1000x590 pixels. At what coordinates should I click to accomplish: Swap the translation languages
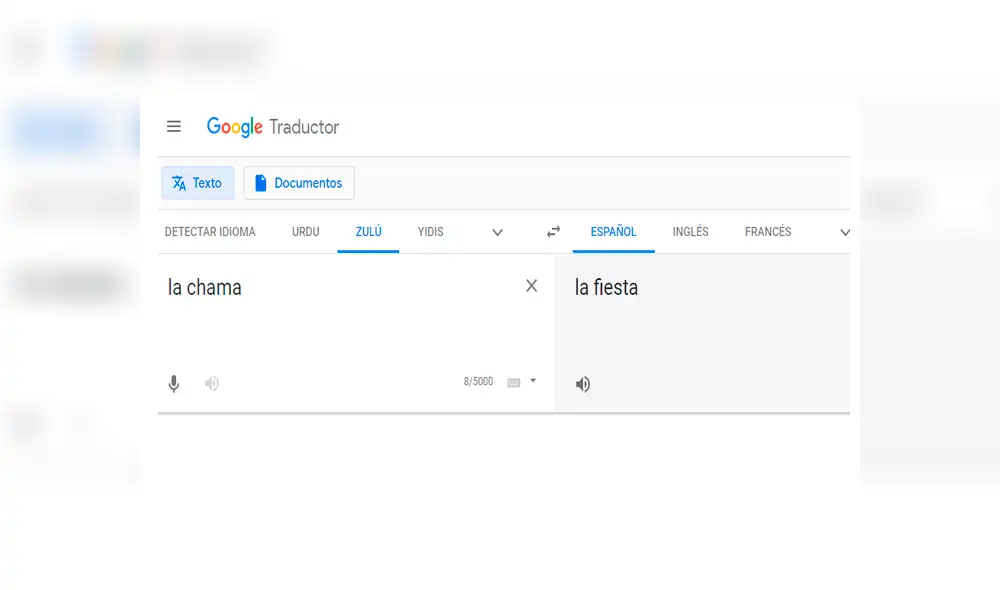click(x=553, y=231)
